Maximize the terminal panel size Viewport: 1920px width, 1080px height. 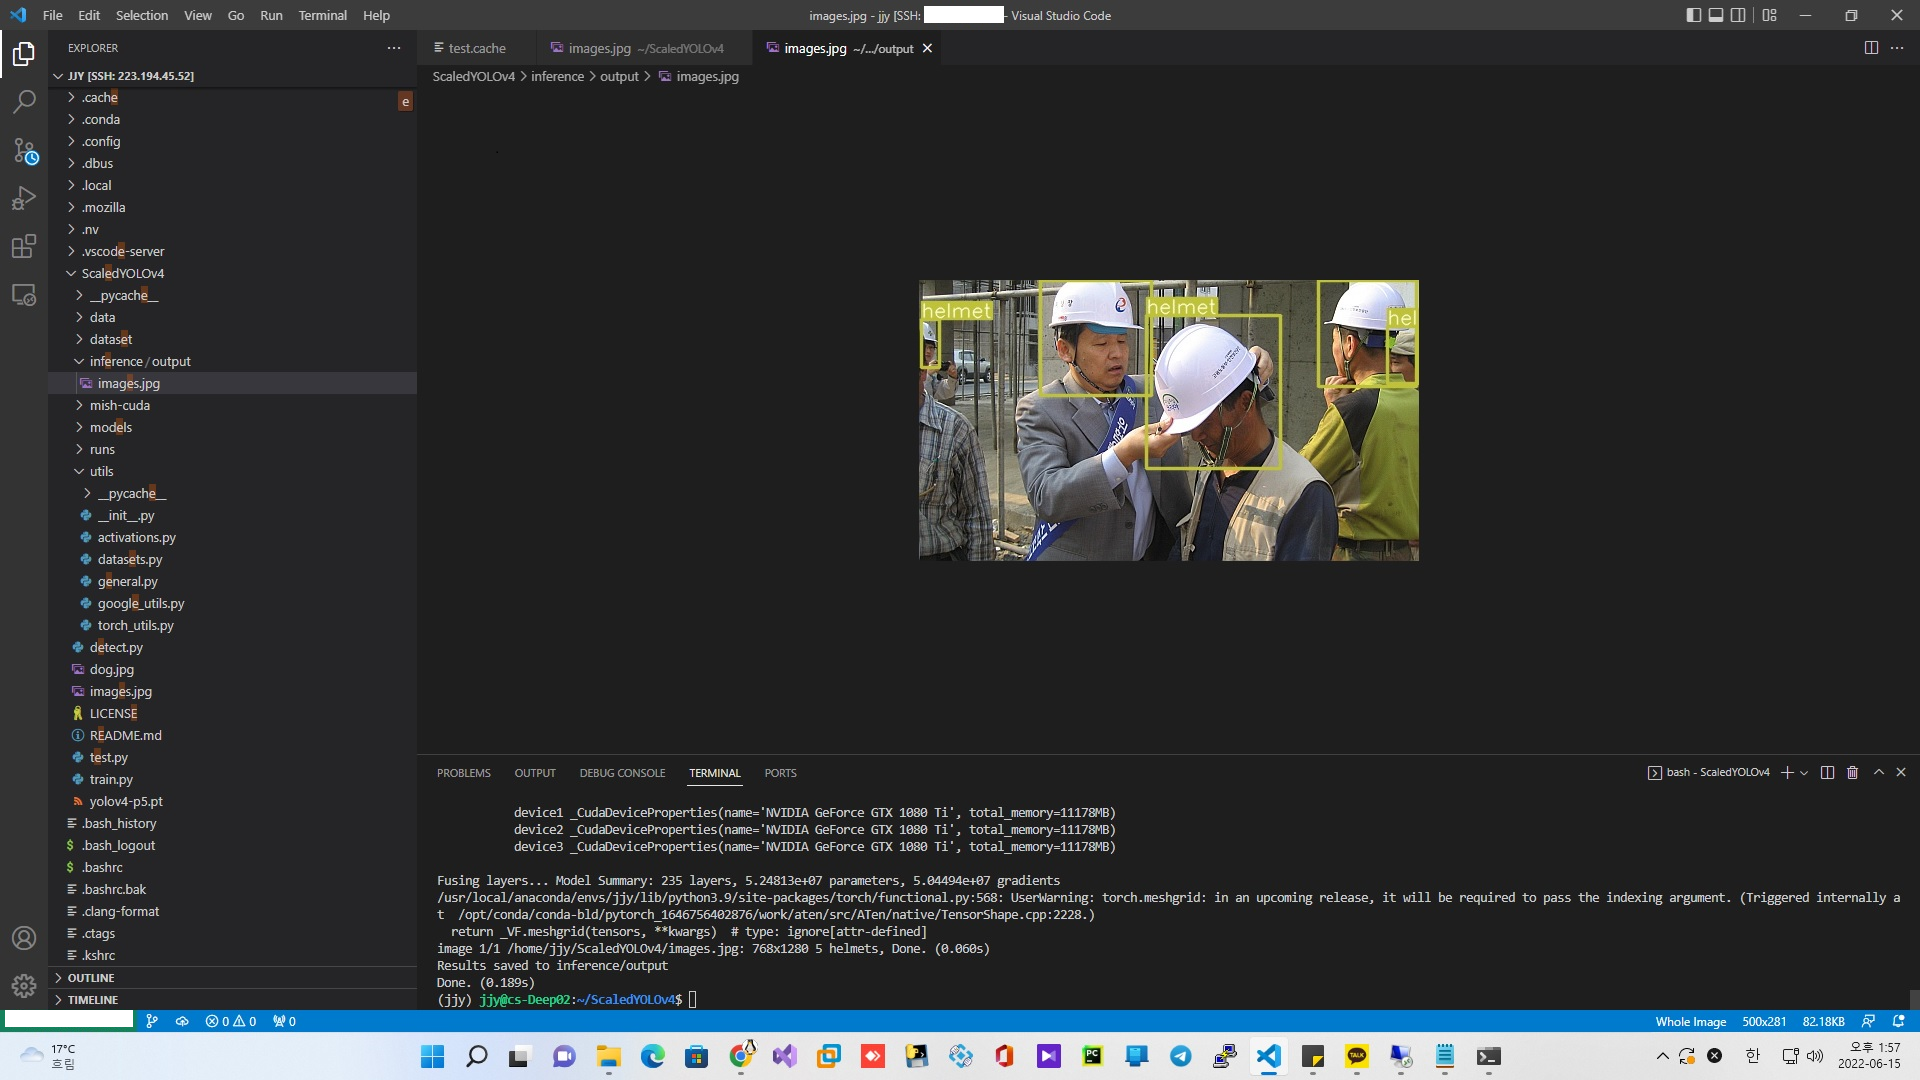click(1879, 772)
